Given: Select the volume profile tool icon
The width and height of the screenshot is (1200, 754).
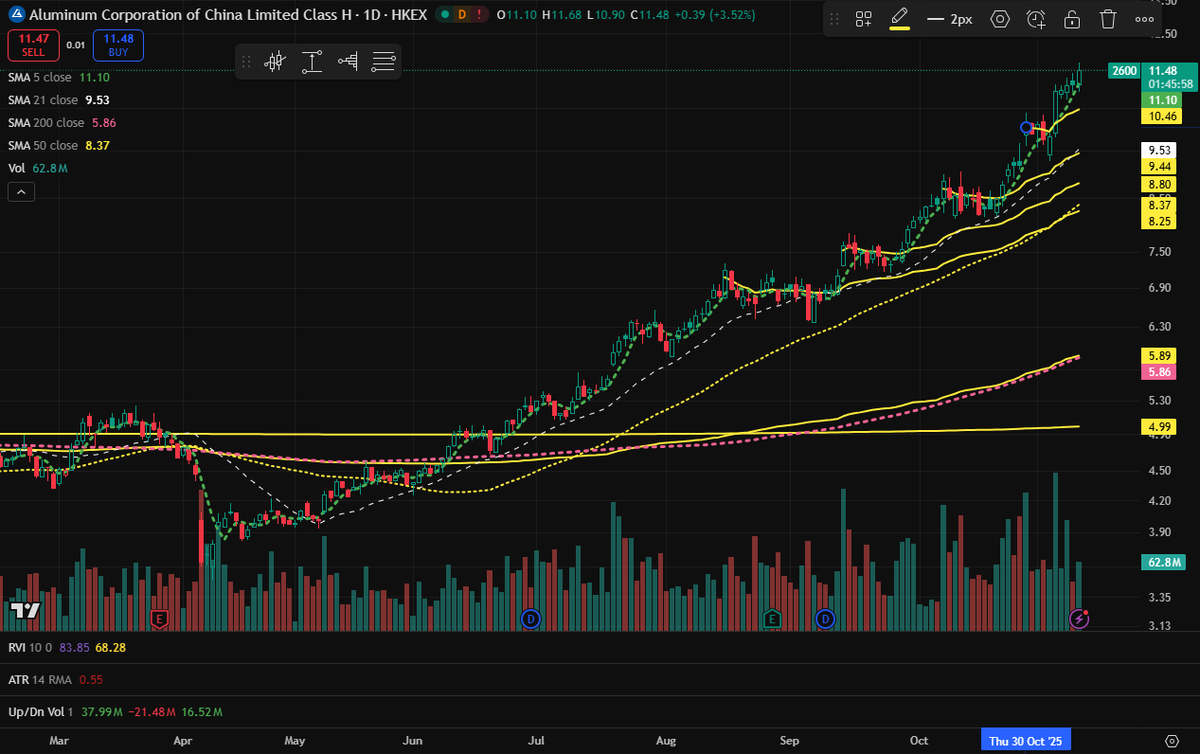Looking at the screenshot, I should point(348,62).
